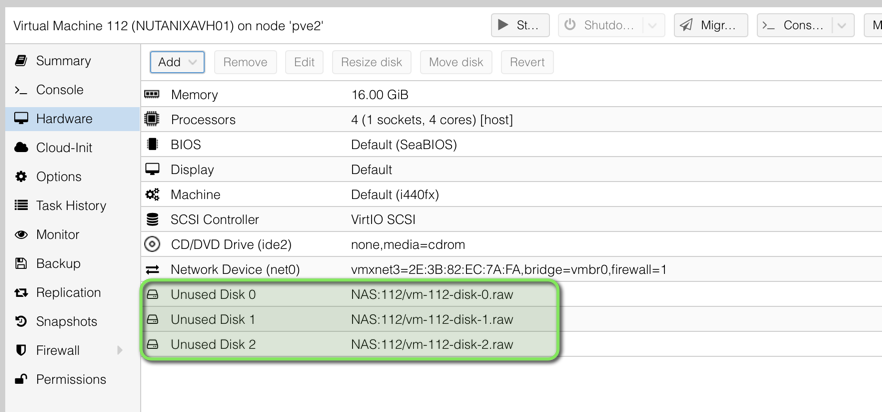
Task: Click the Move disk button
Action: point(456,62)
